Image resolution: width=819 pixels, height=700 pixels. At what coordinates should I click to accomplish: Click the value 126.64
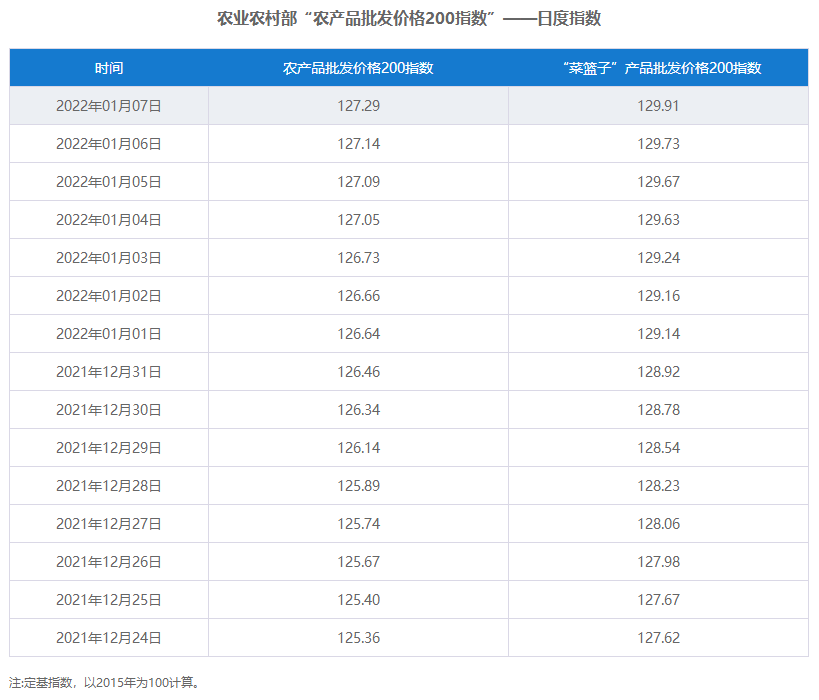click(x=358, y=334)
